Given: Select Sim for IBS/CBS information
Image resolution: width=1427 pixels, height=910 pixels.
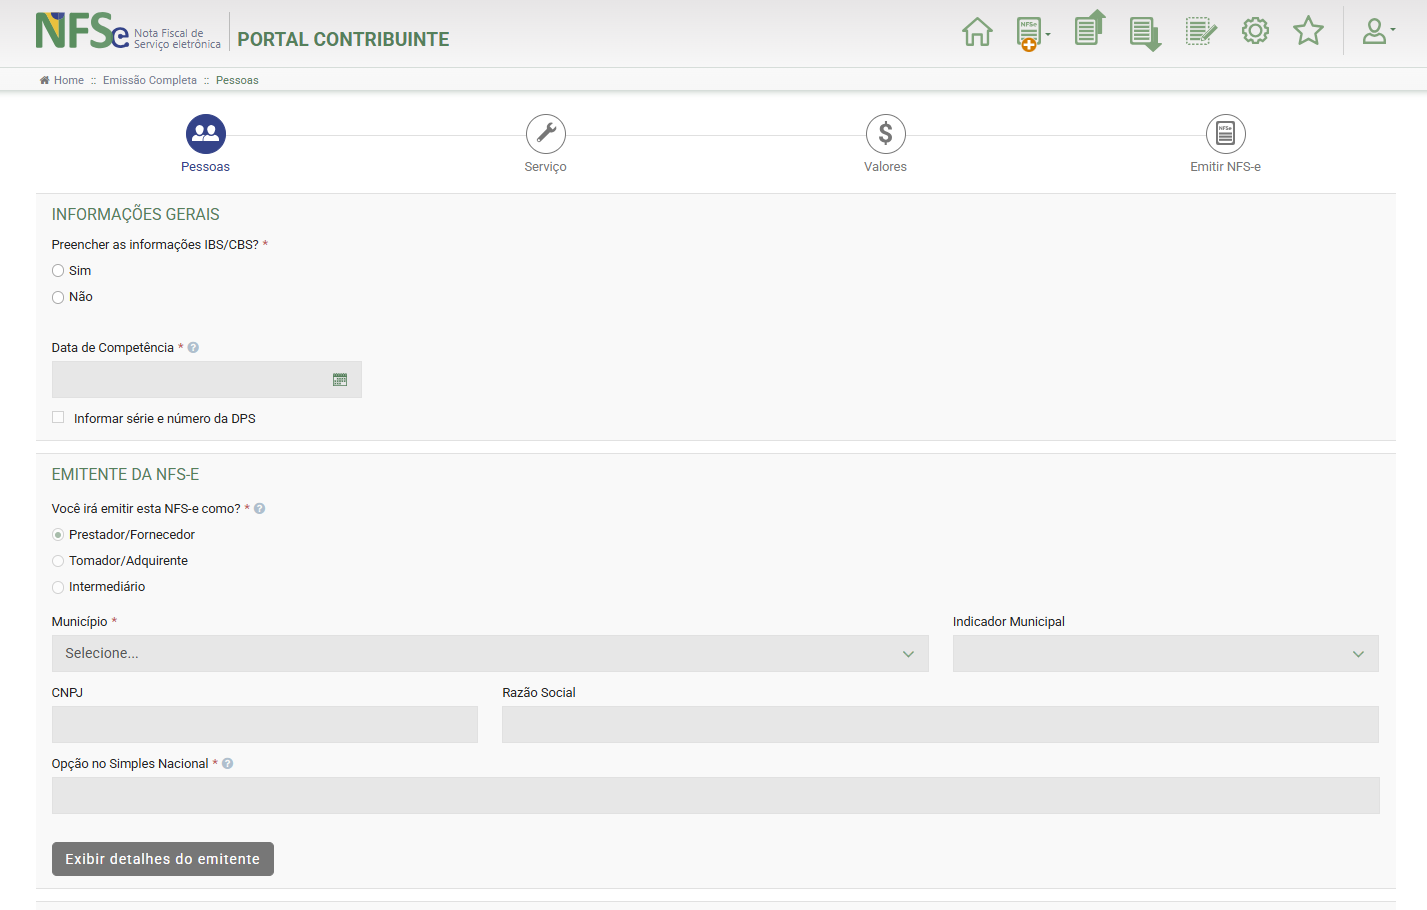Looking at the screenshot, I should pos(58,271).
